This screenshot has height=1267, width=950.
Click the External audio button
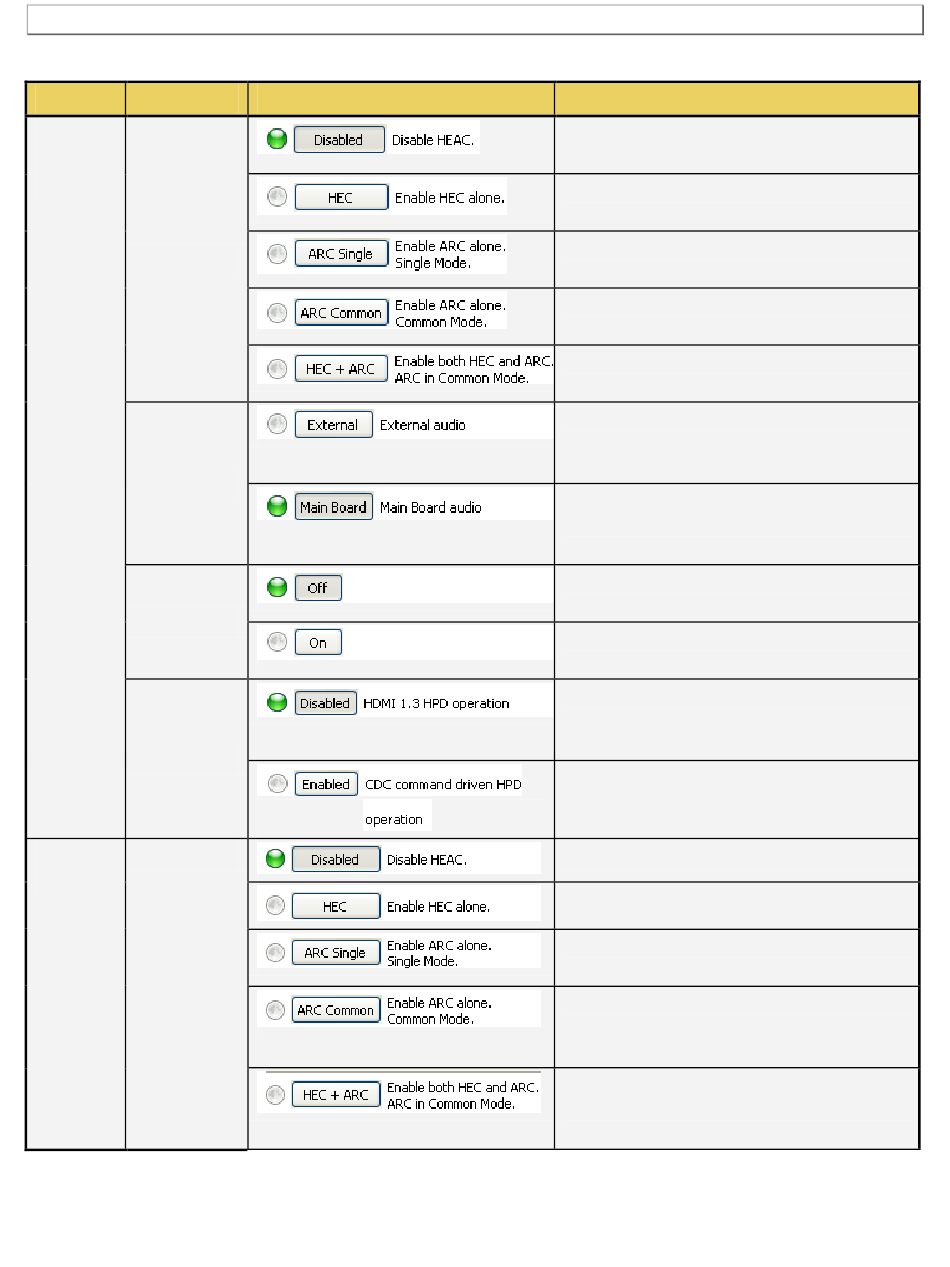pyautogui.click(x=333, y=425)
